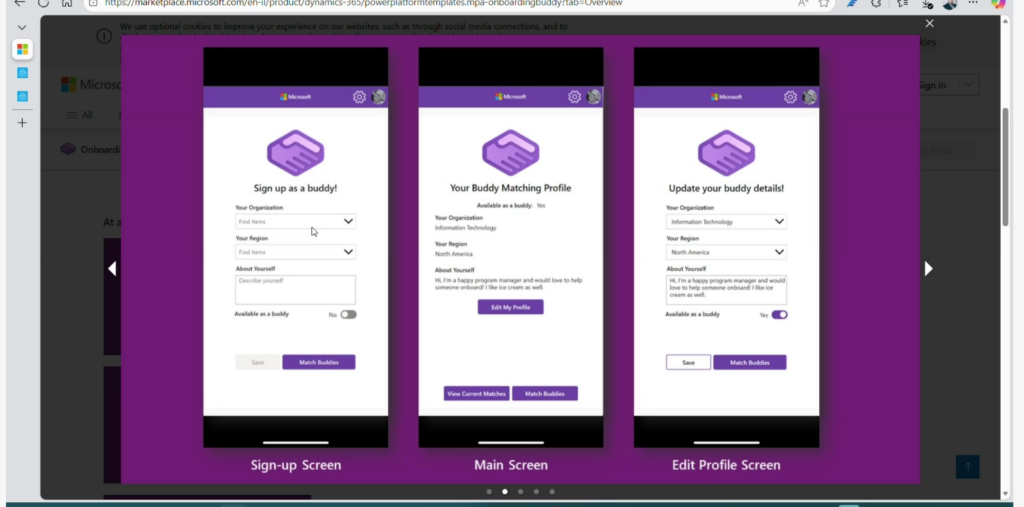Image resolution: width=1024 pixels, height=507 pixels.
Task: Select the third gallery pagination dot
Action: tap(520, 491)
